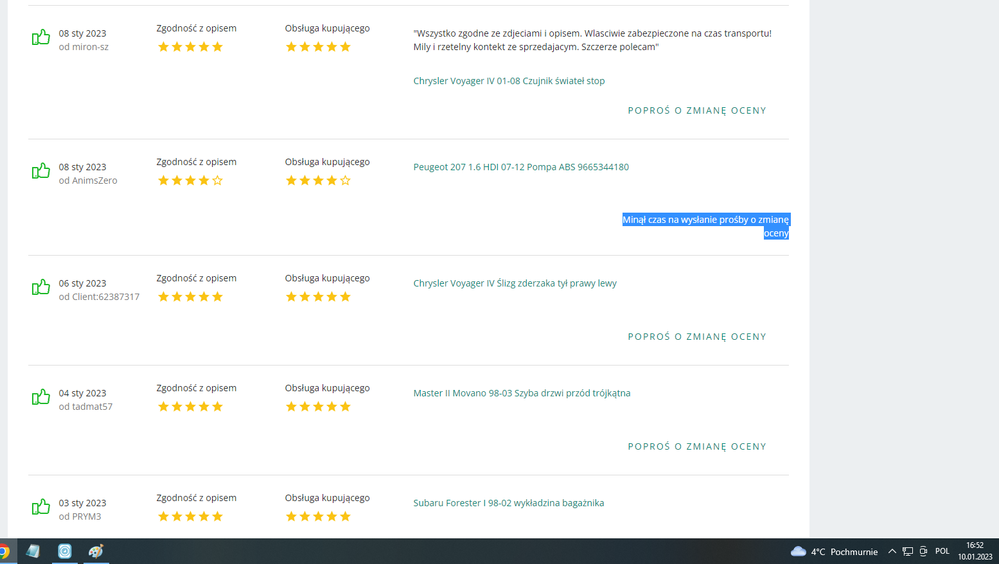The width and height of the screenshot is (999, 564).
Task: Show hidden system tray icons
Action: pyautogui.click(x=892, y=551)
